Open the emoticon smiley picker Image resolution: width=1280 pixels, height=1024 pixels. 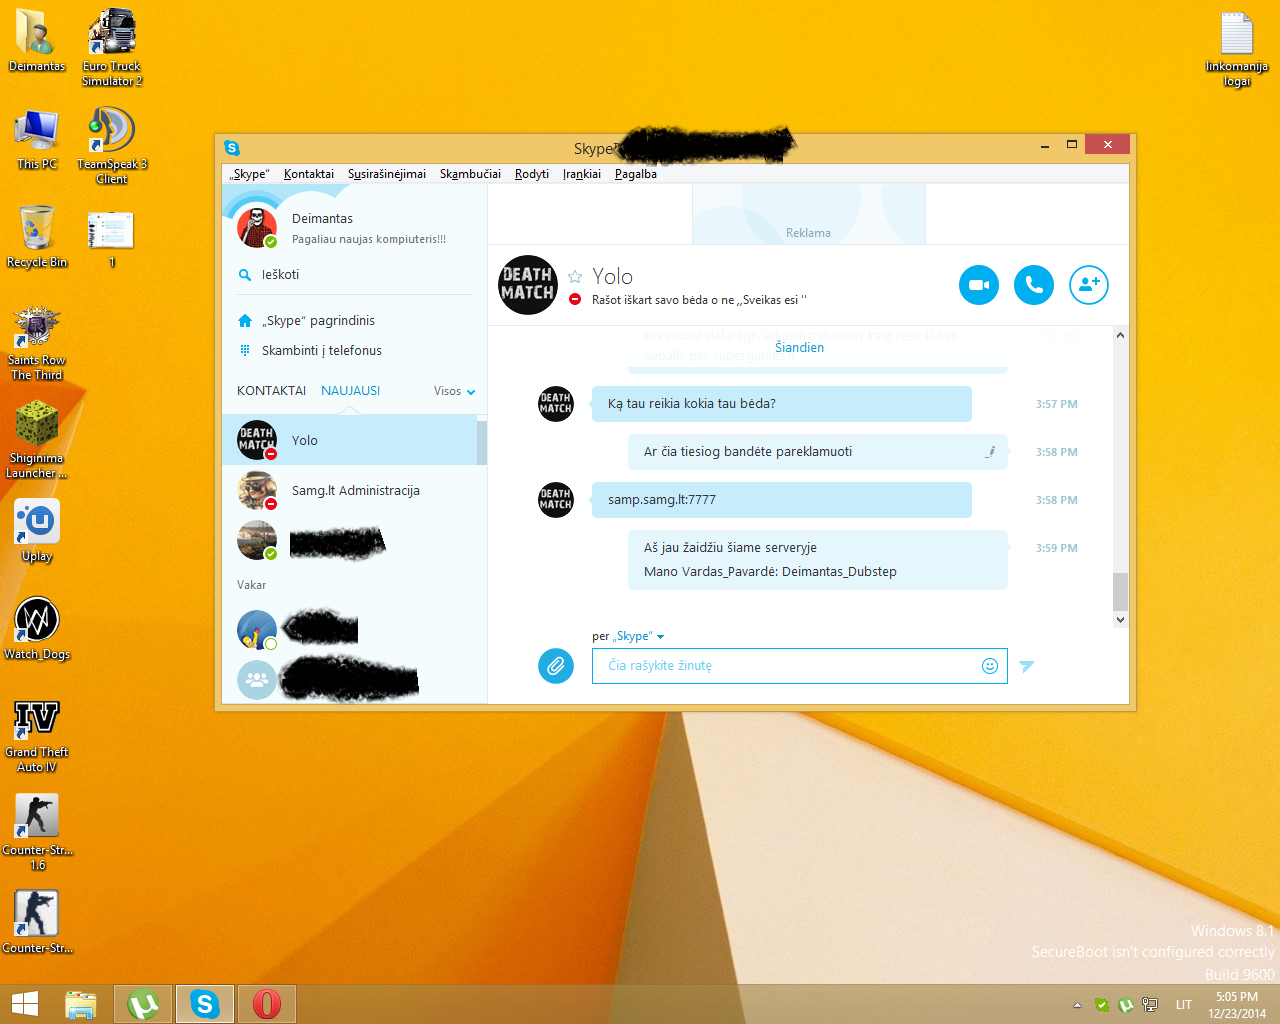coord(989,666)
